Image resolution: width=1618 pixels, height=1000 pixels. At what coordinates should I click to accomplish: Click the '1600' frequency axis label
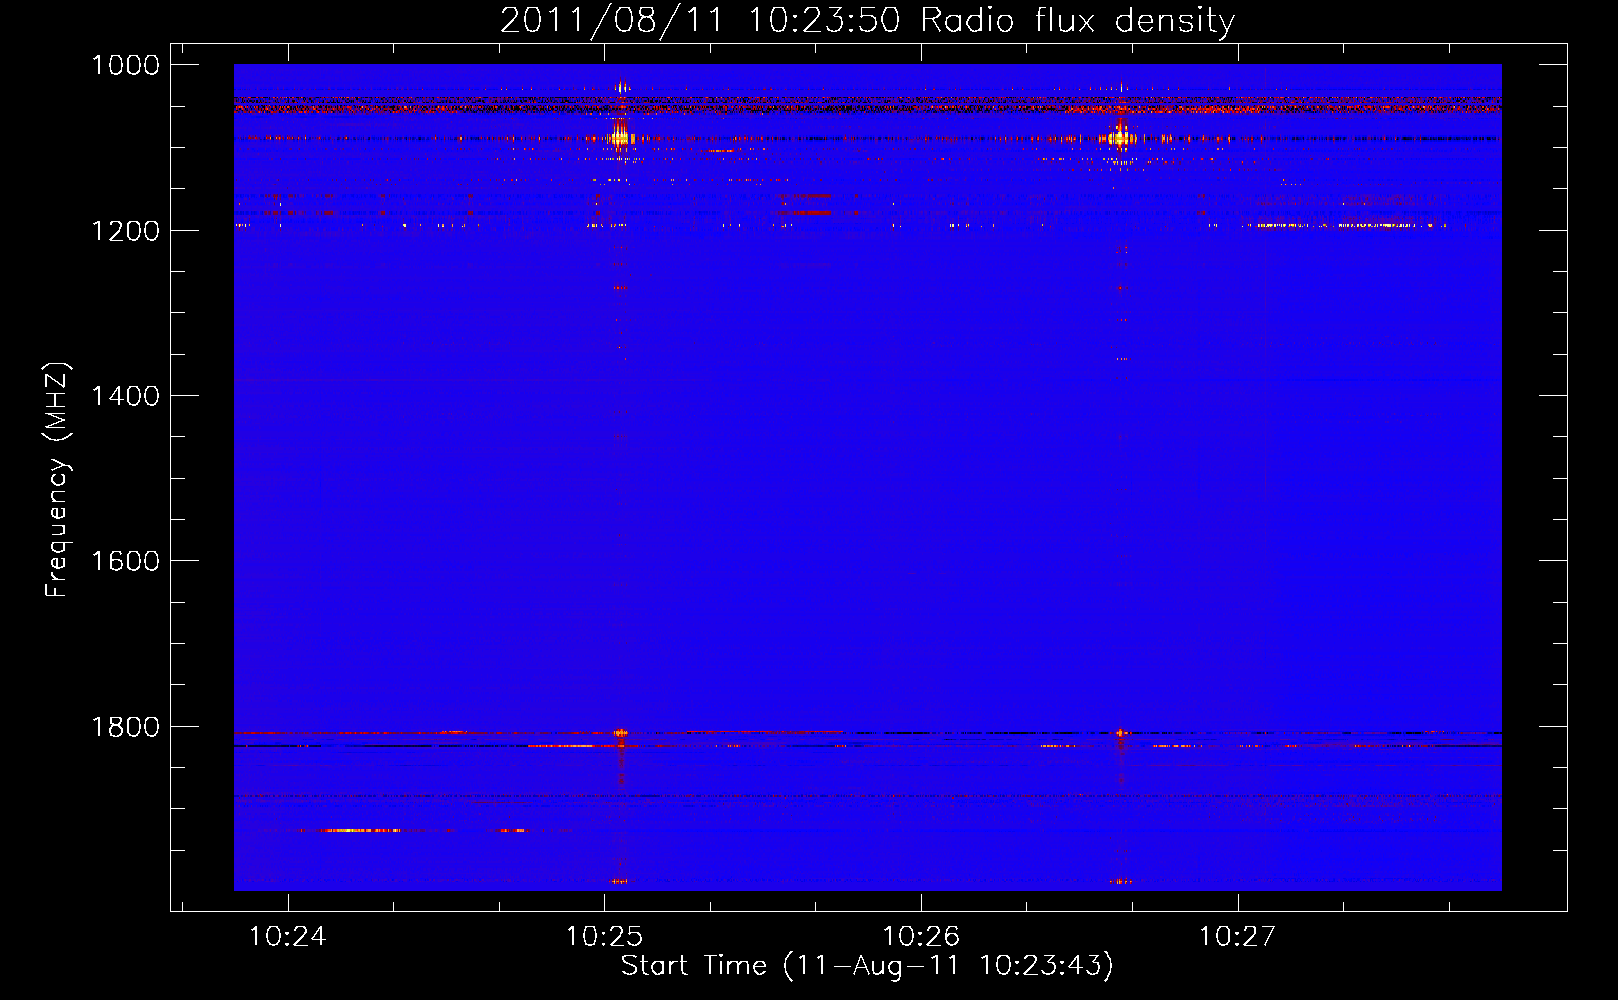(125, 561)
